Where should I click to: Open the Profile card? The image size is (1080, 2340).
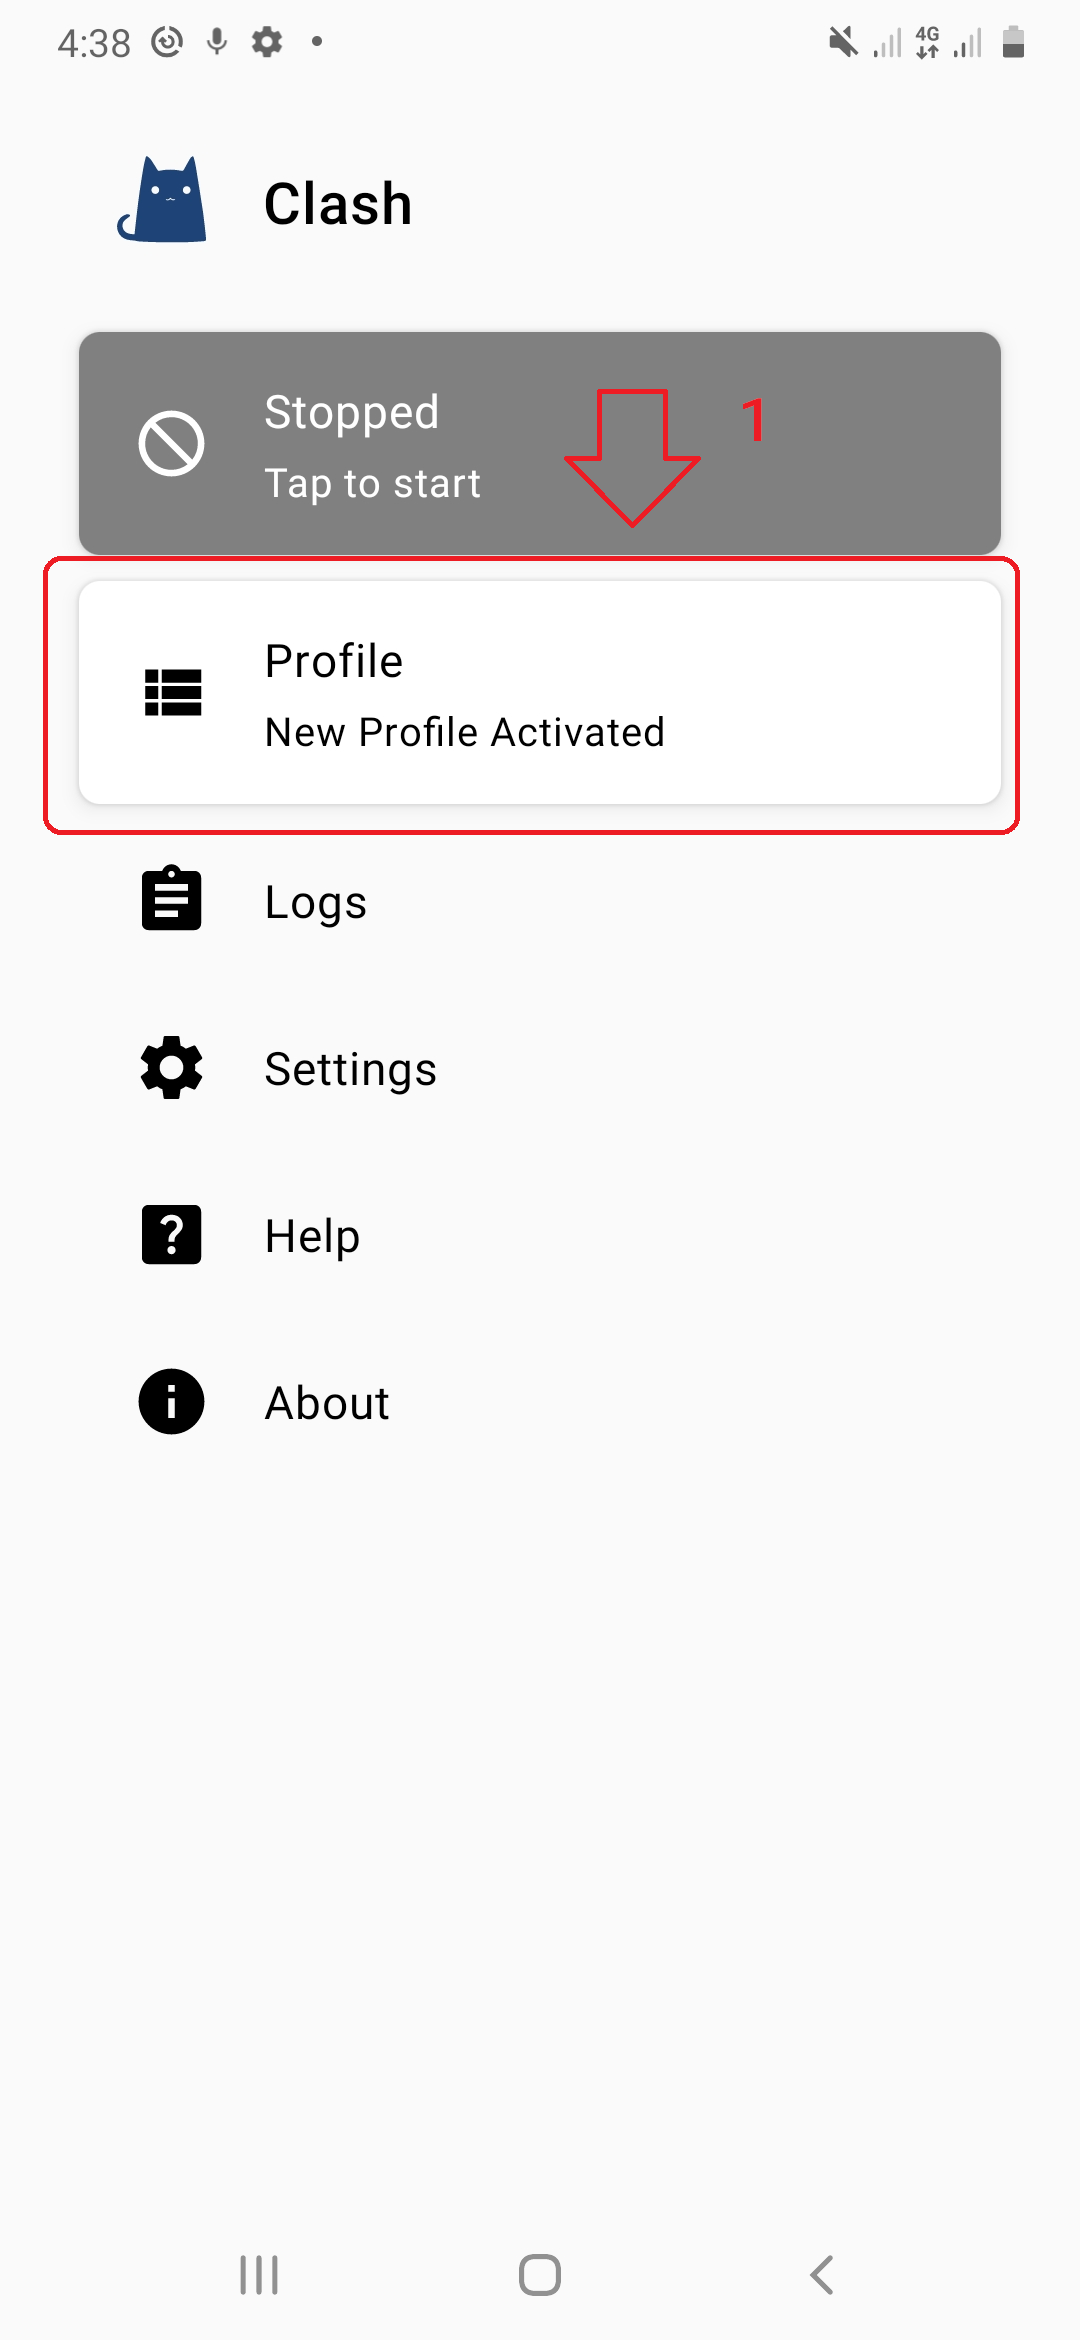(540, 692)
